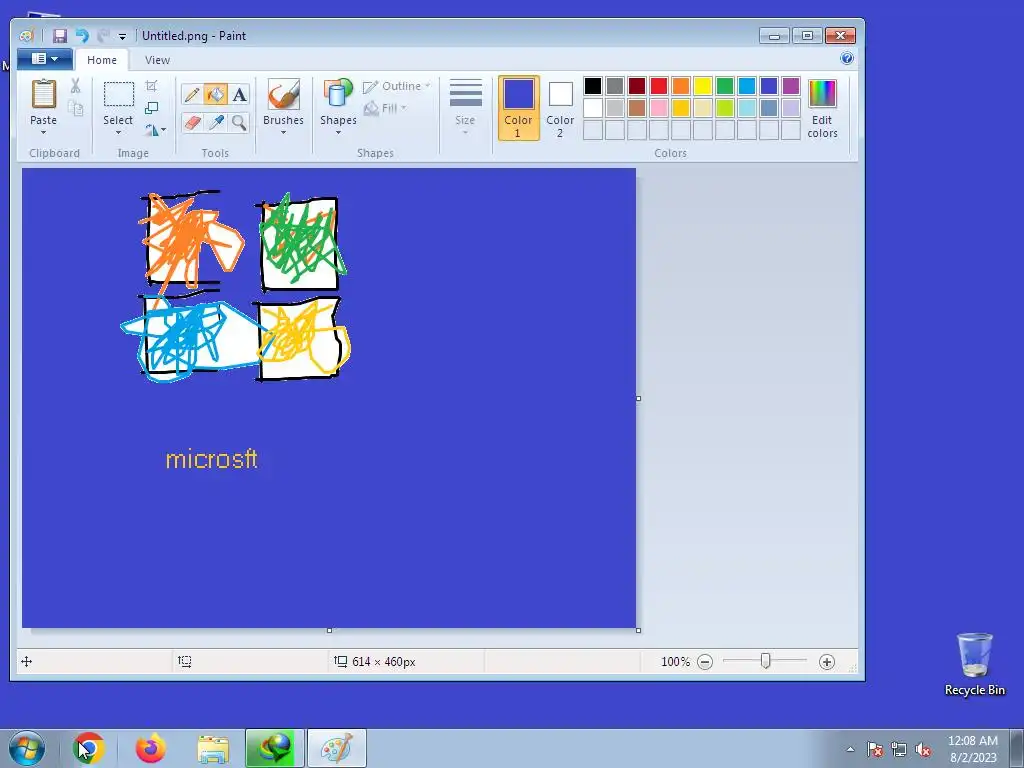Activate Color 1 selector

(519, 108)
